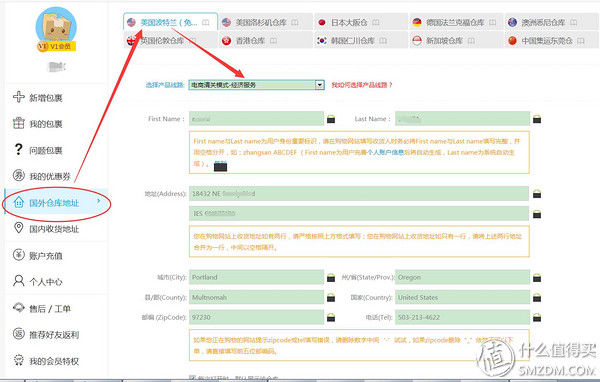
Task: Open 个人中心 via its person icon
Action: pos(18,281)
